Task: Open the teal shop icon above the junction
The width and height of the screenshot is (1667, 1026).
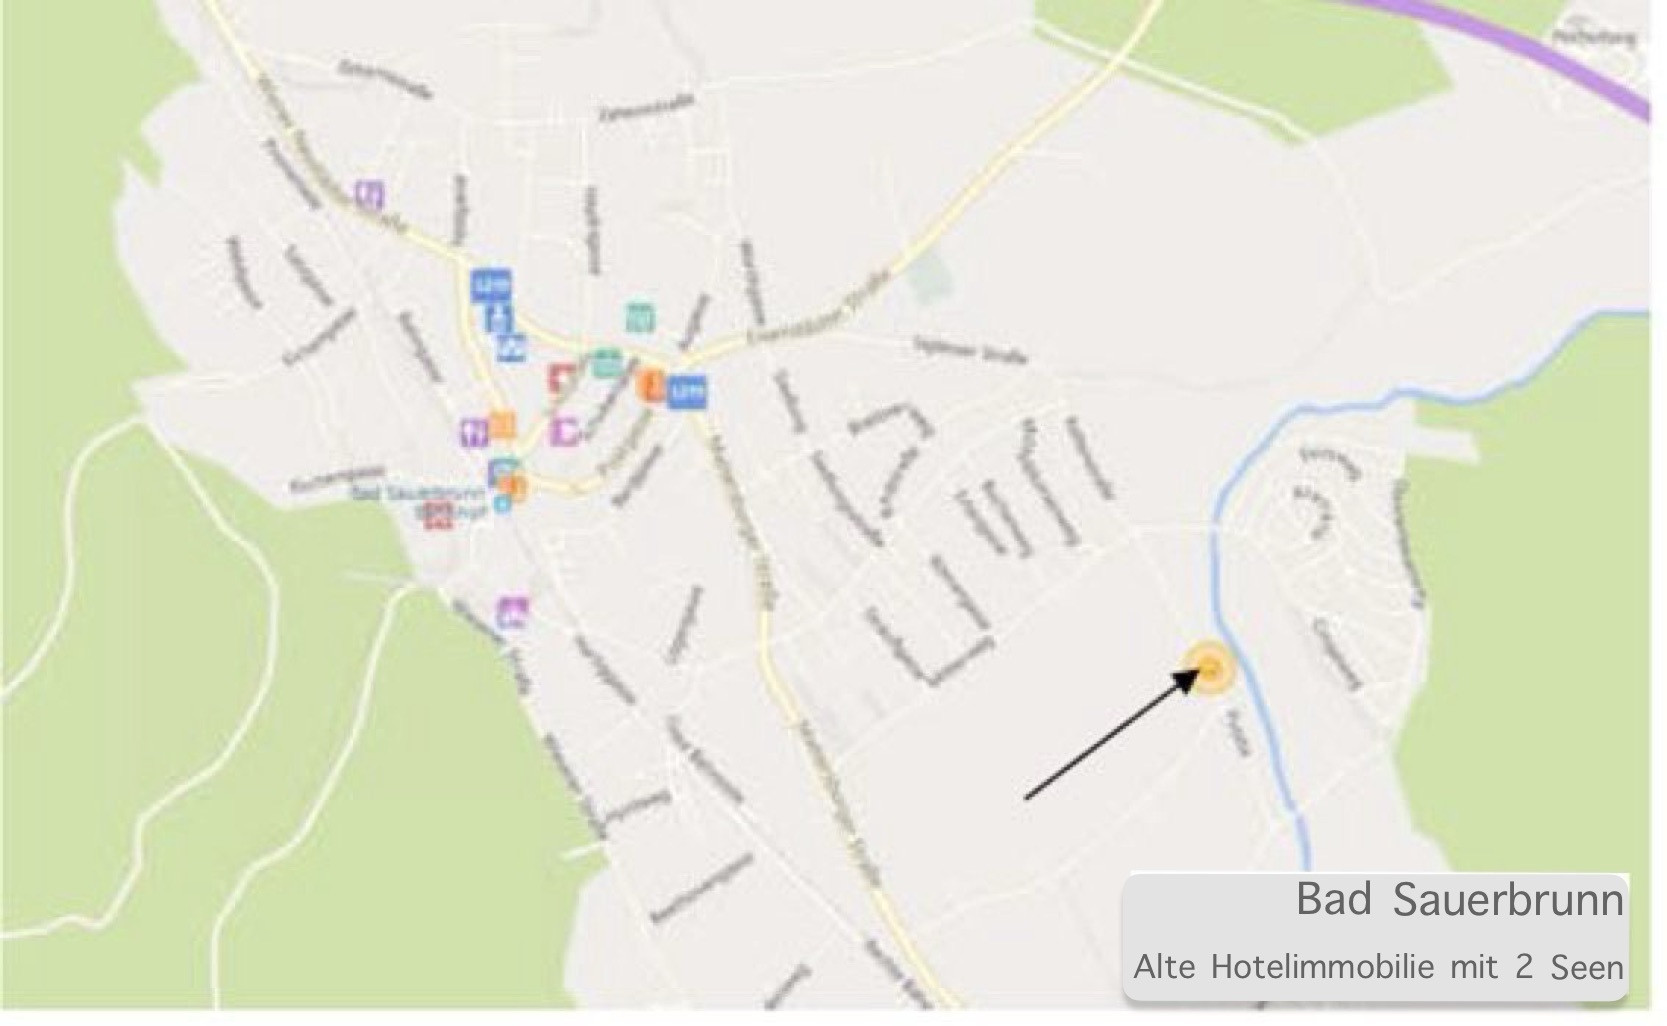Action: point(640,318)
